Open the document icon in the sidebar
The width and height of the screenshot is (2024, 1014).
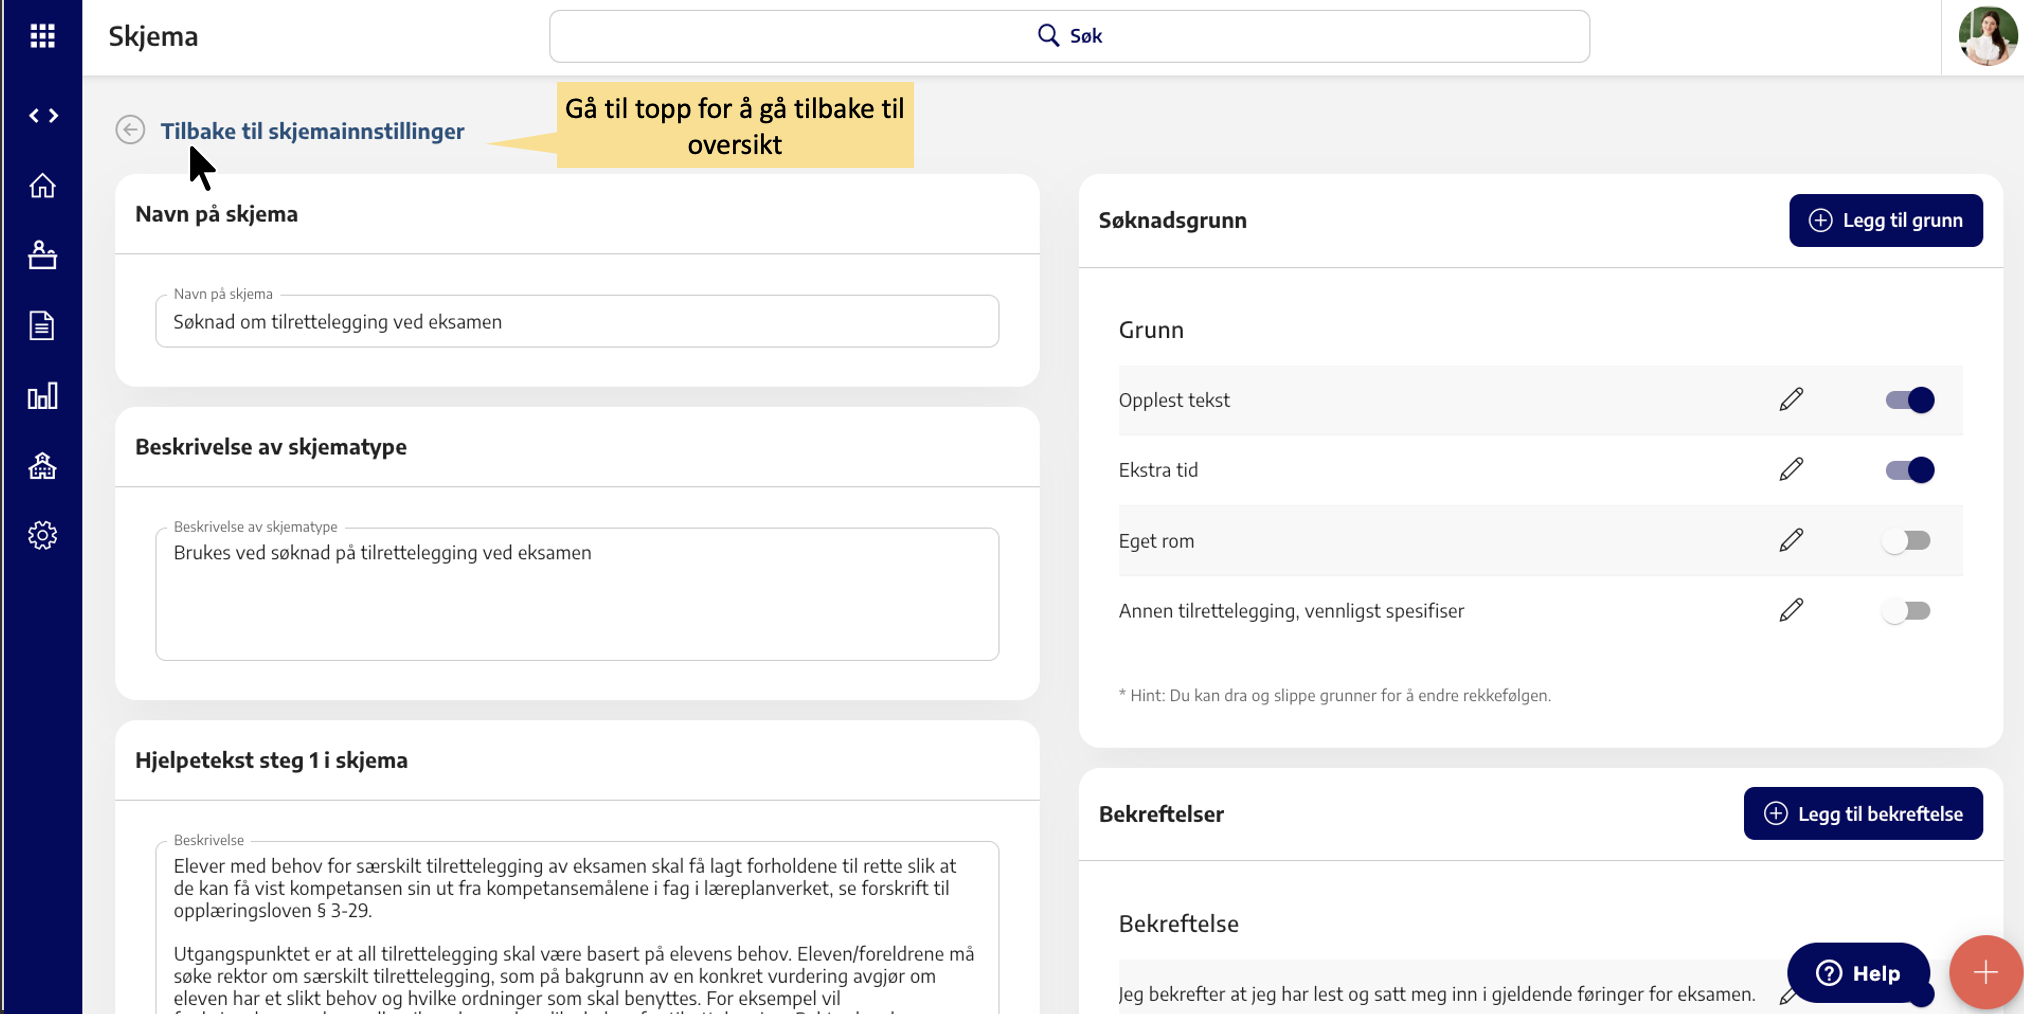click(42, 325)
